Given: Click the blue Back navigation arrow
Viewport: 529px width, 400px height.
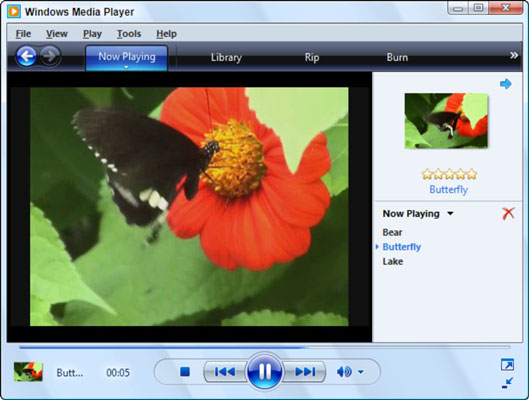Looking at the screenshot, I should click(26, 56).
